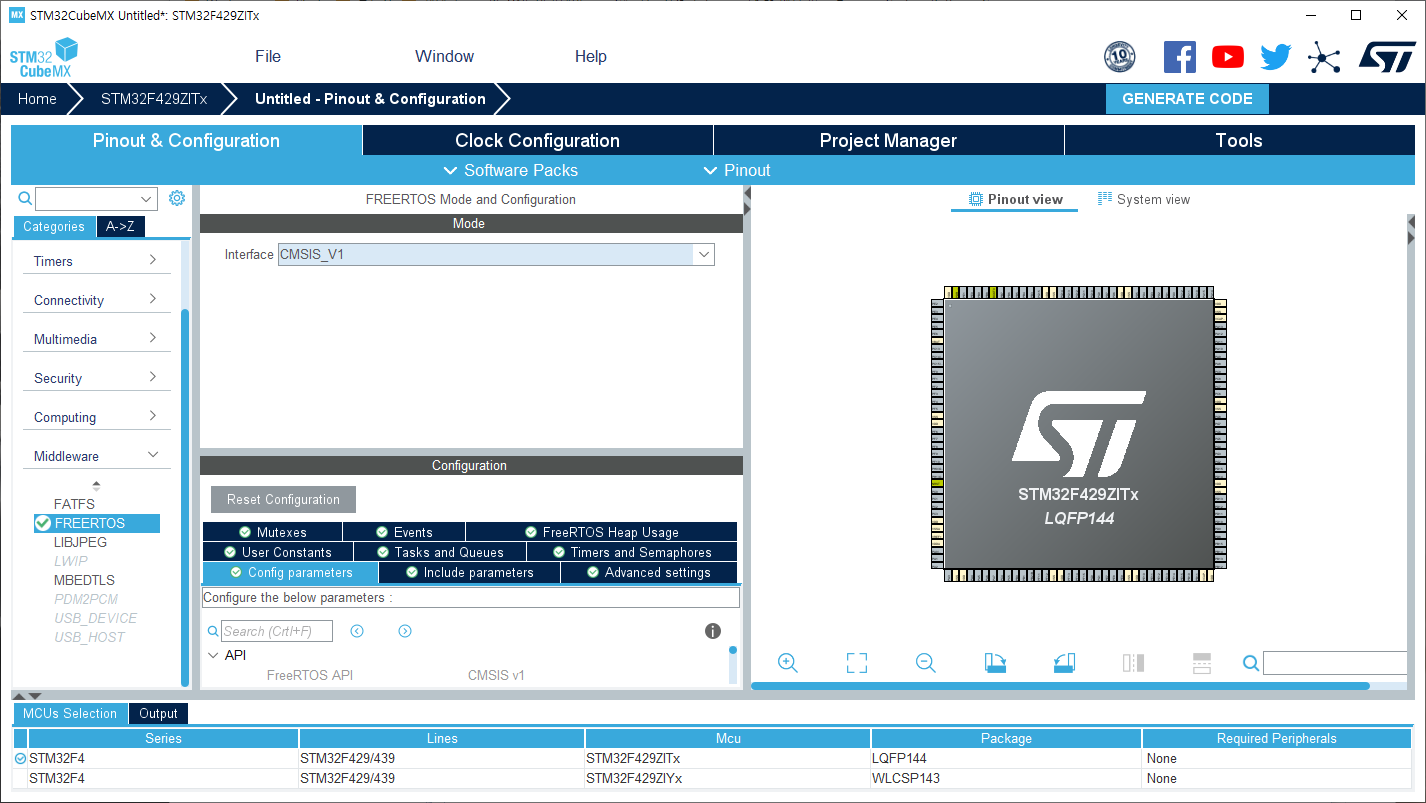Click the 10-year anniversary badge icon
The height and width of the screenshot is (803, 1426).
[1119, 57]
